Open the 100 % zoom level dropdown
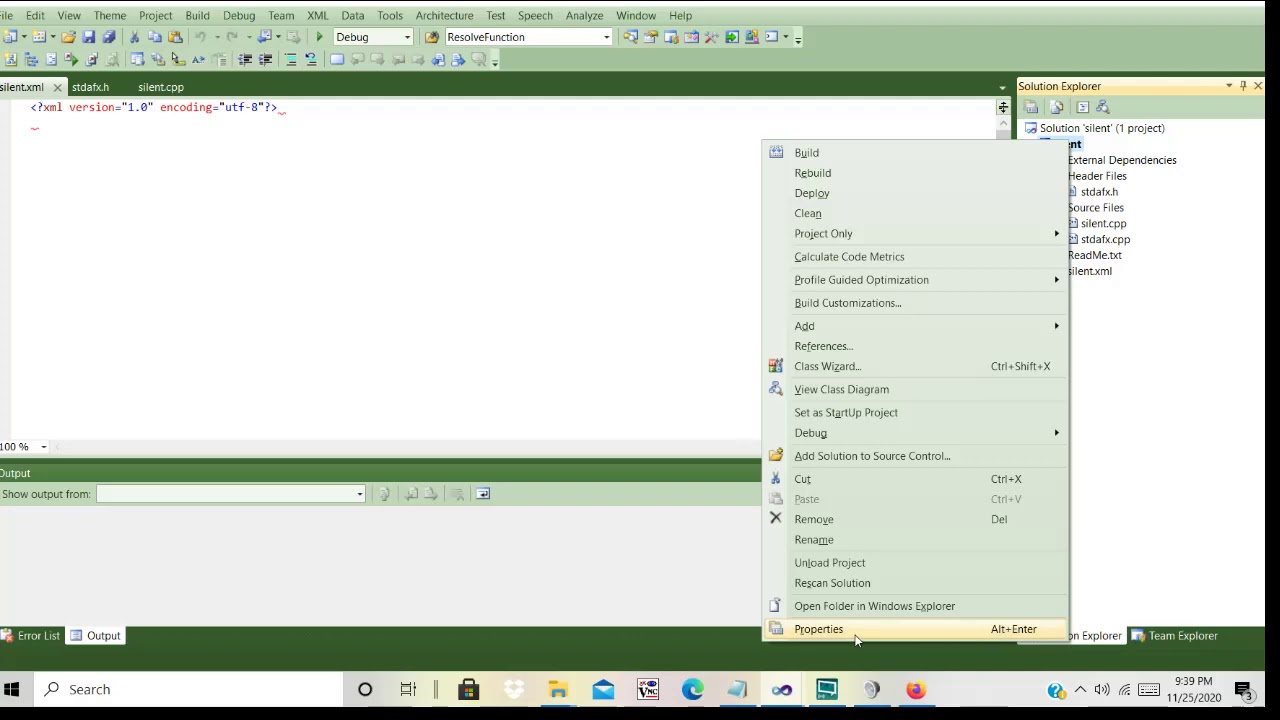This screenshot has height=720, width=1280. [43, 447]
